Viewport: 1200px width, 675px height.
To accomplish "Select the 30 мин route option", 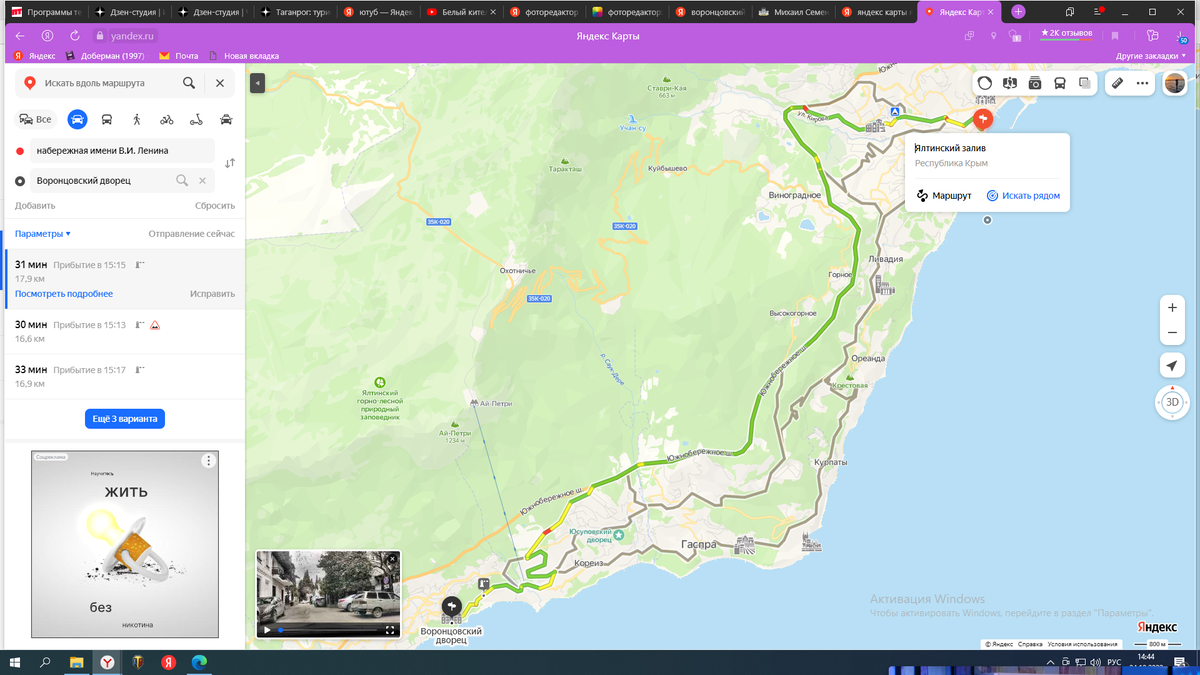I will (x=125, y=332).
